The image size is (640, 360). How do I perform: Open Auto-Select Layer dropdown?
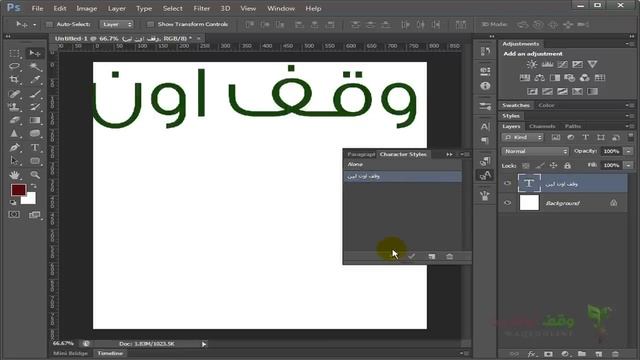click(117, 24)
